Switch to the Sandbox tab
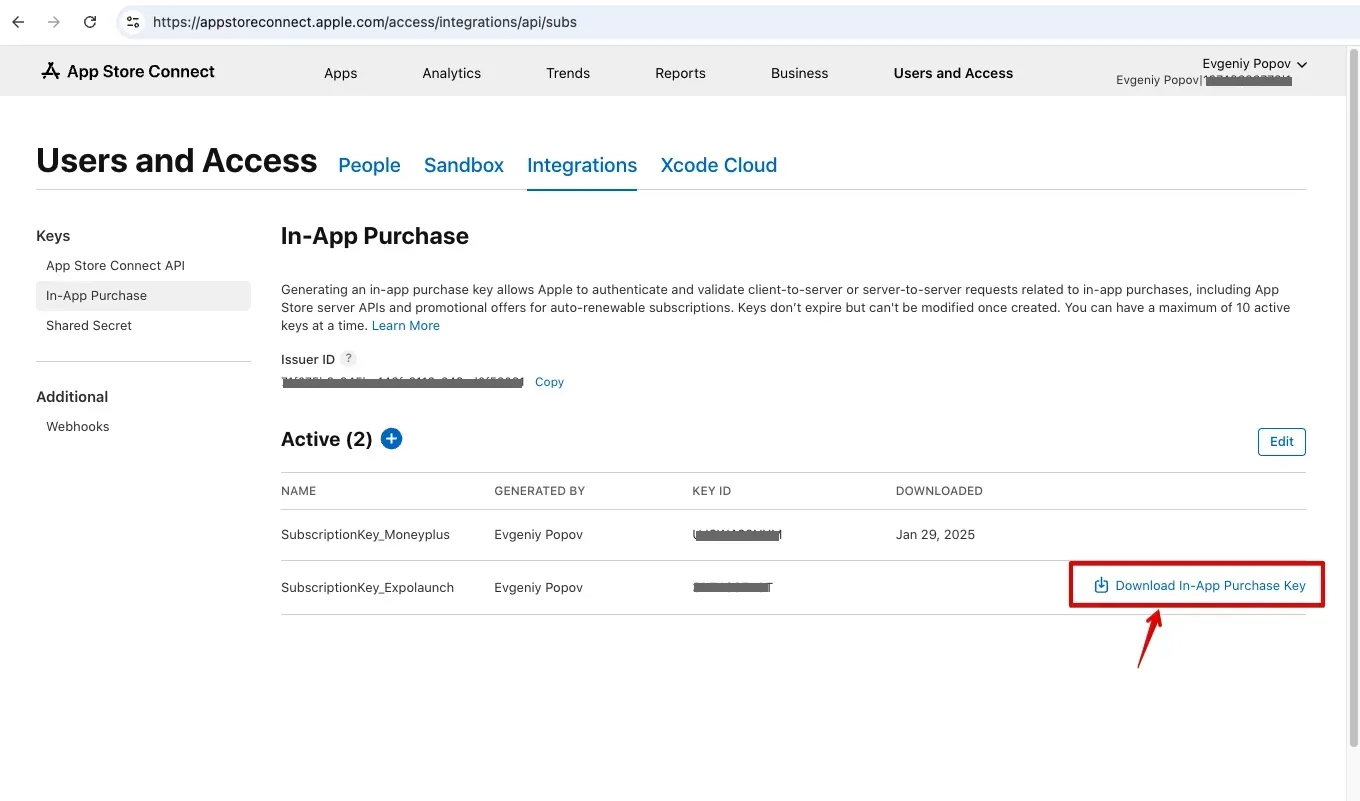This screenshot has width=1360, height=801. (464, 165)
